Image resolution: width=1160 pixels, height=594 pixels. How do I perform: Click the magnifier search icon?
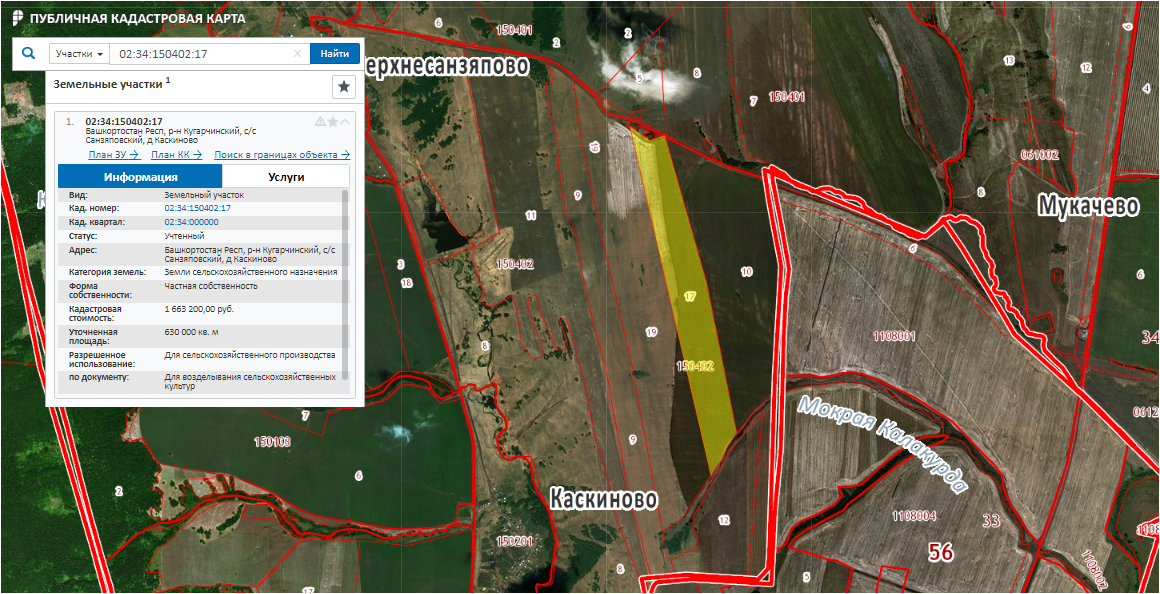click(28, 53)
